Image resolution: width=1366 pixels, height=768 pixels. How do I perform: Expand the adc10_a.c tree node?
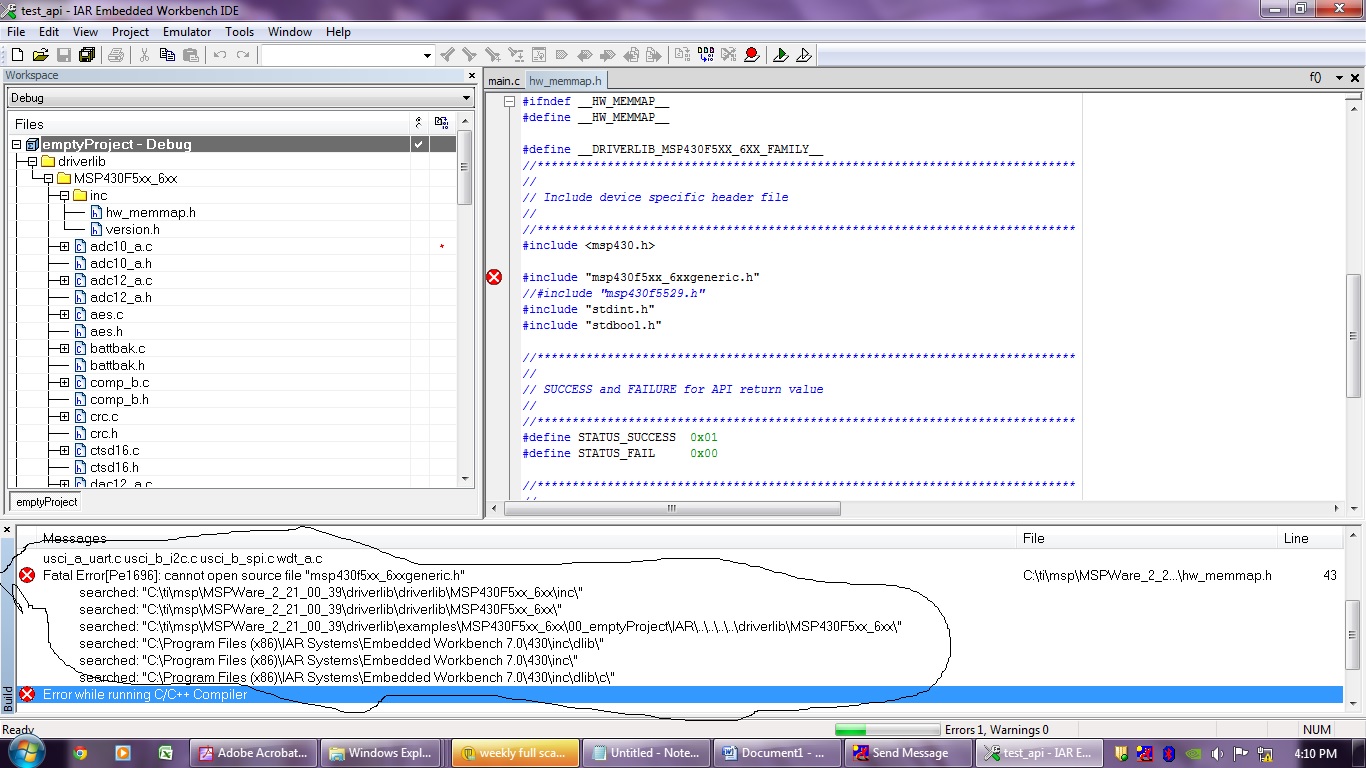tap(64, 246)
